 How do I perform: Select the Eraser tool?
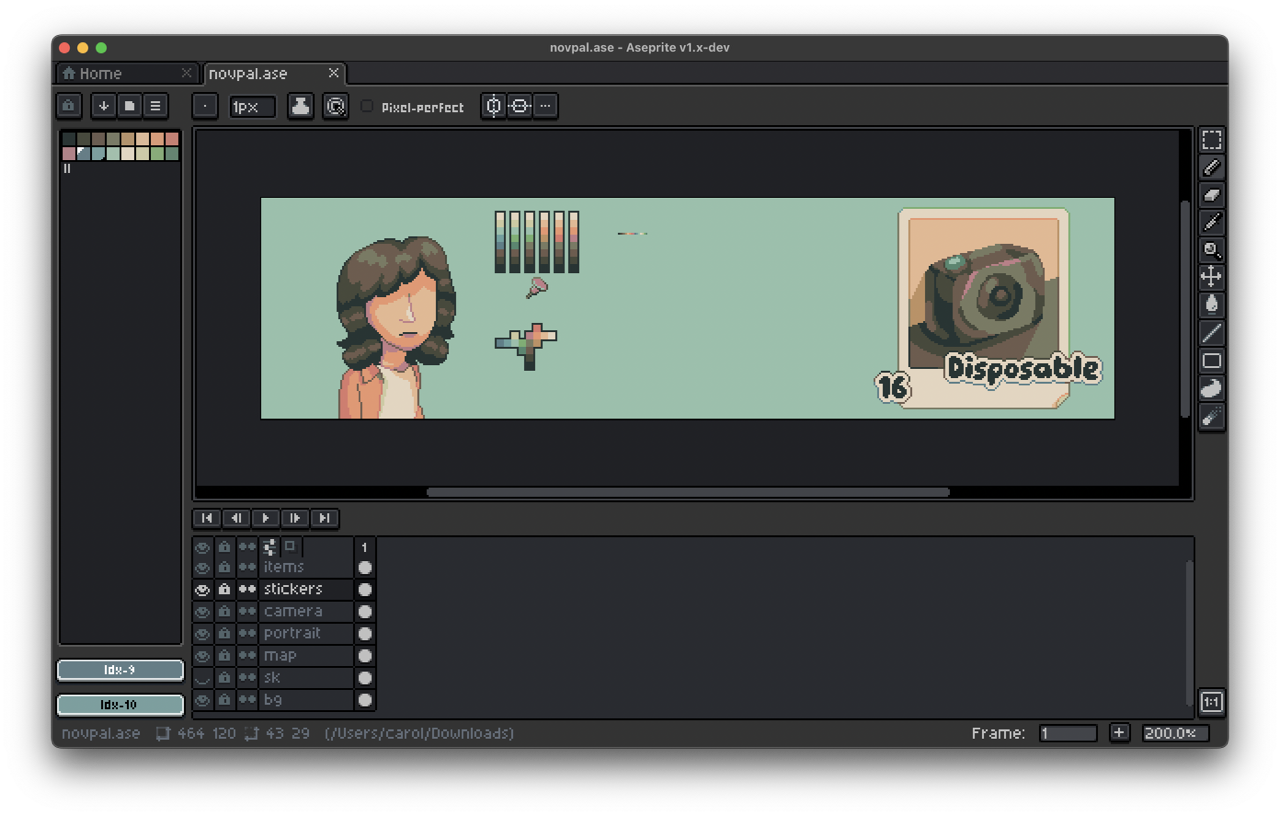[x=1211, y=195]
